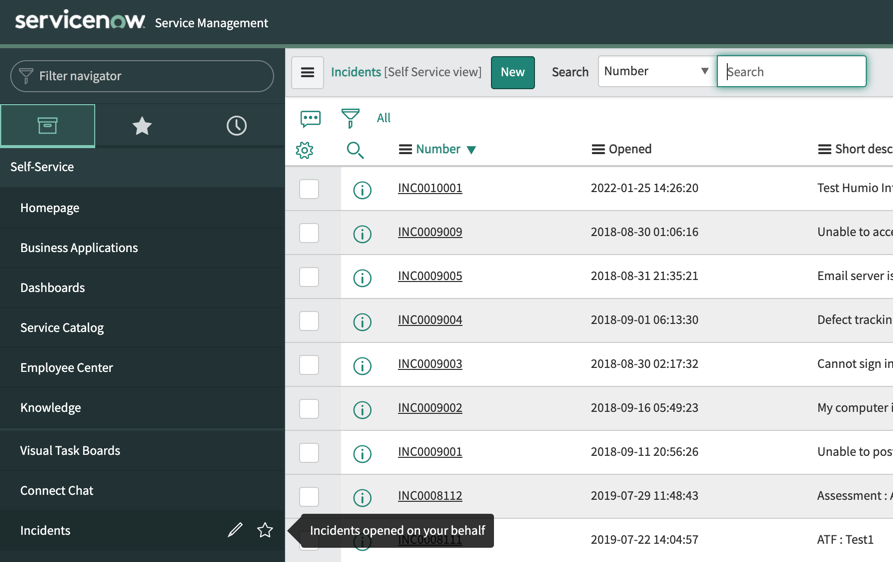Screen dimensions: 893x562
Task: Open the Opened column options menu
Action: pos(598,149)
